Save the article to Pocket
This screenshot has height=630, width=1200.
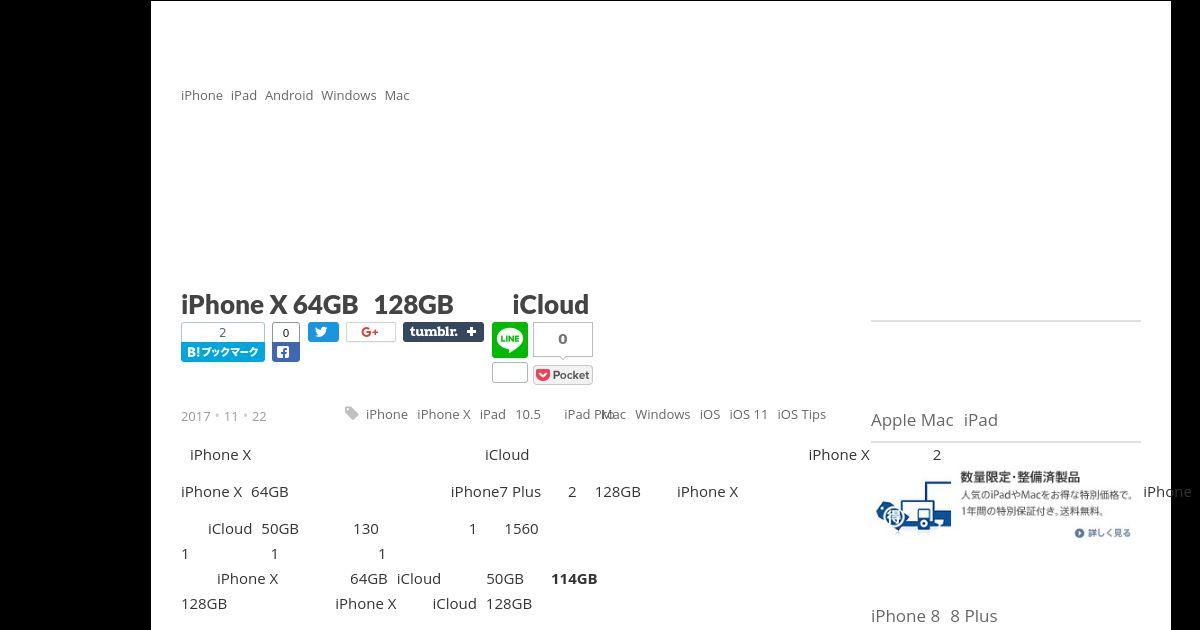[563, 375]
